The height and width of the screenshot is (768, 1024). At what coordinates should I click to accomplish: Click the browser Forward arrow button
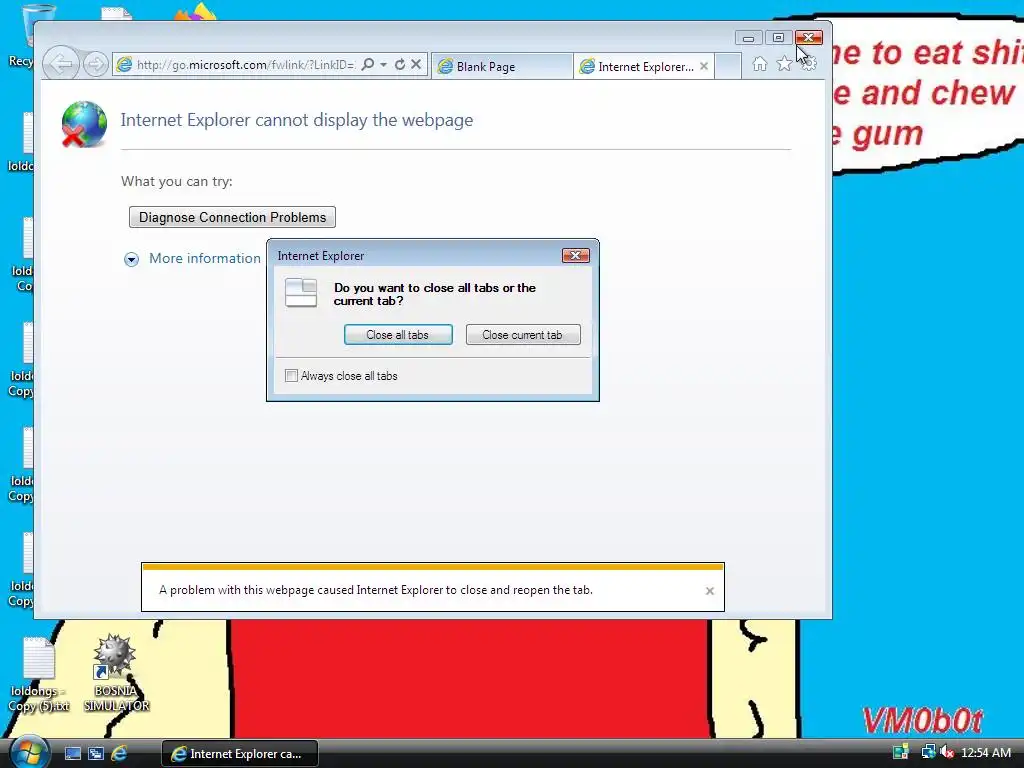[x=96, y=64]
